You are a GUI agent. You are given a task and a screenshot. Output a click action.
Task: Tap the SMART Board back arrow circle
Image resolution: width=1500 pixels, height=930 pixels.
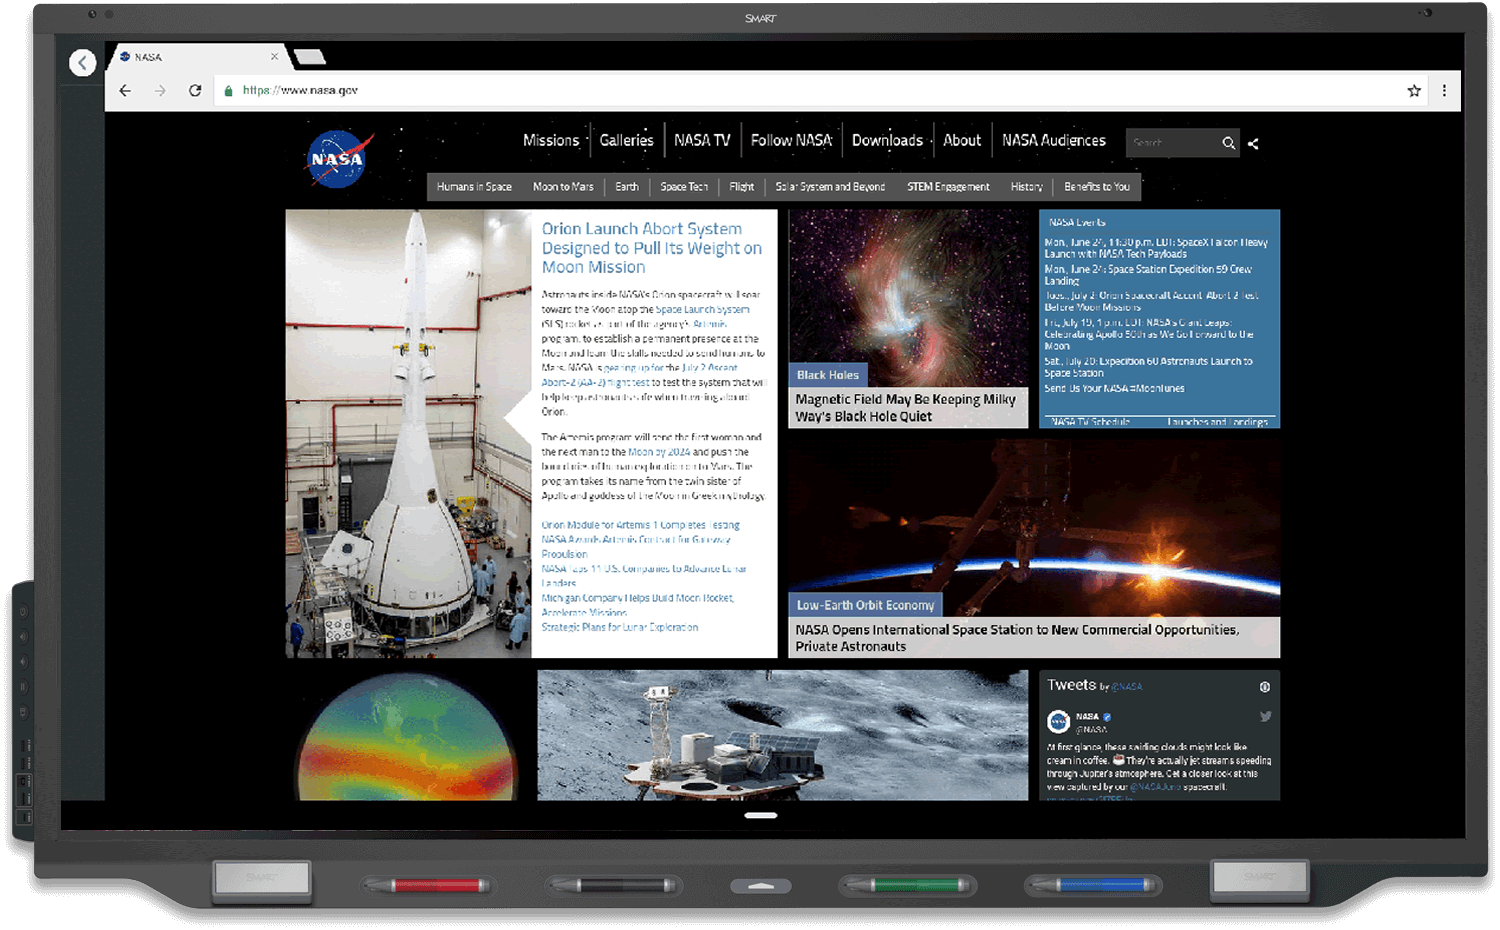tap(82, 63)
